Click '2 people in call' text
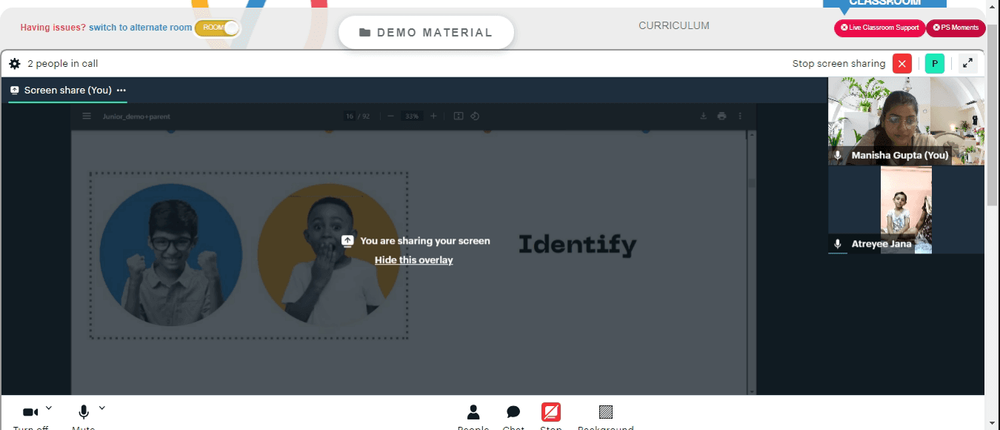This screenshot has height=430, width=1000. coord(62,64)
